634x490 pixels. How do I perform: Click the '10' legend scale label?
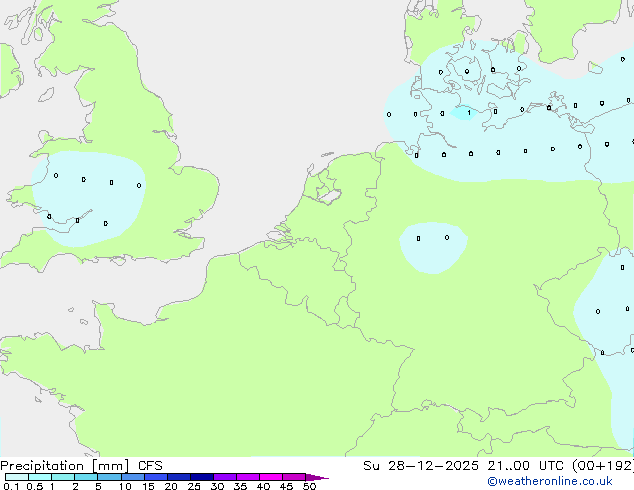[125, 486]
